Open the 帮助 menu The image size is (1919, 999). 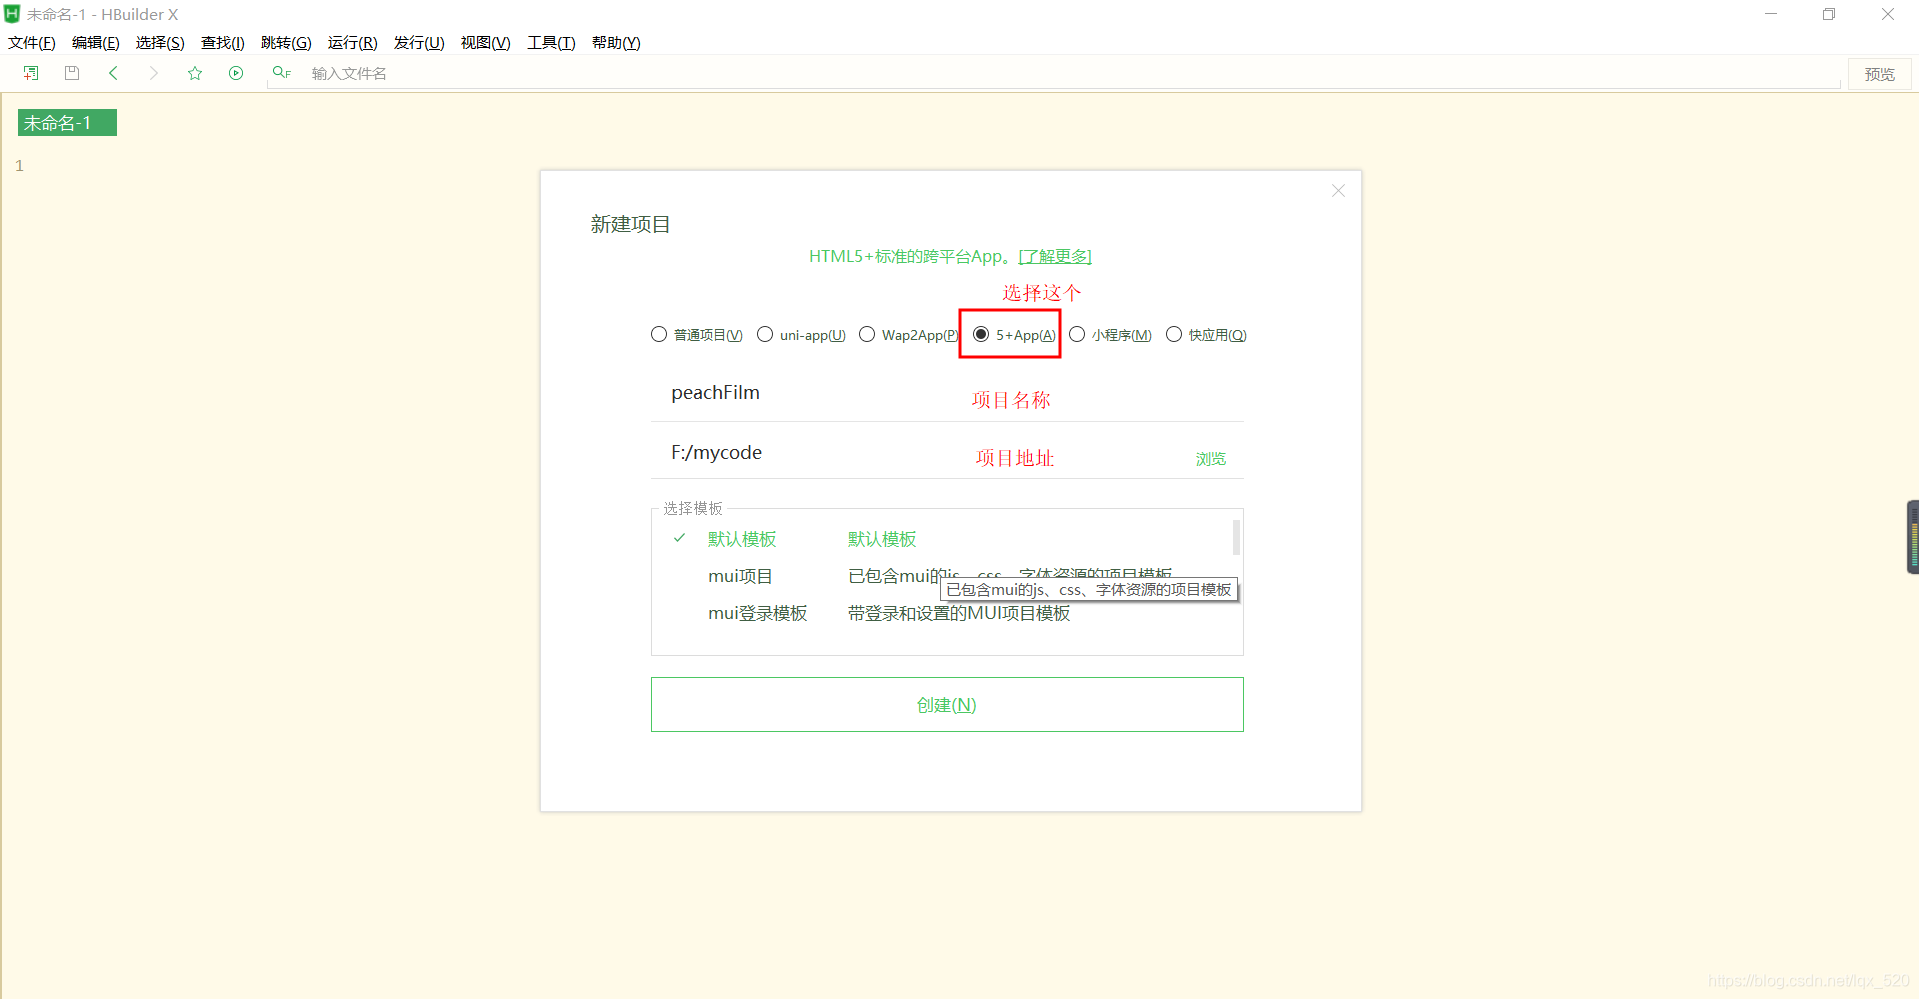point(616,43)
